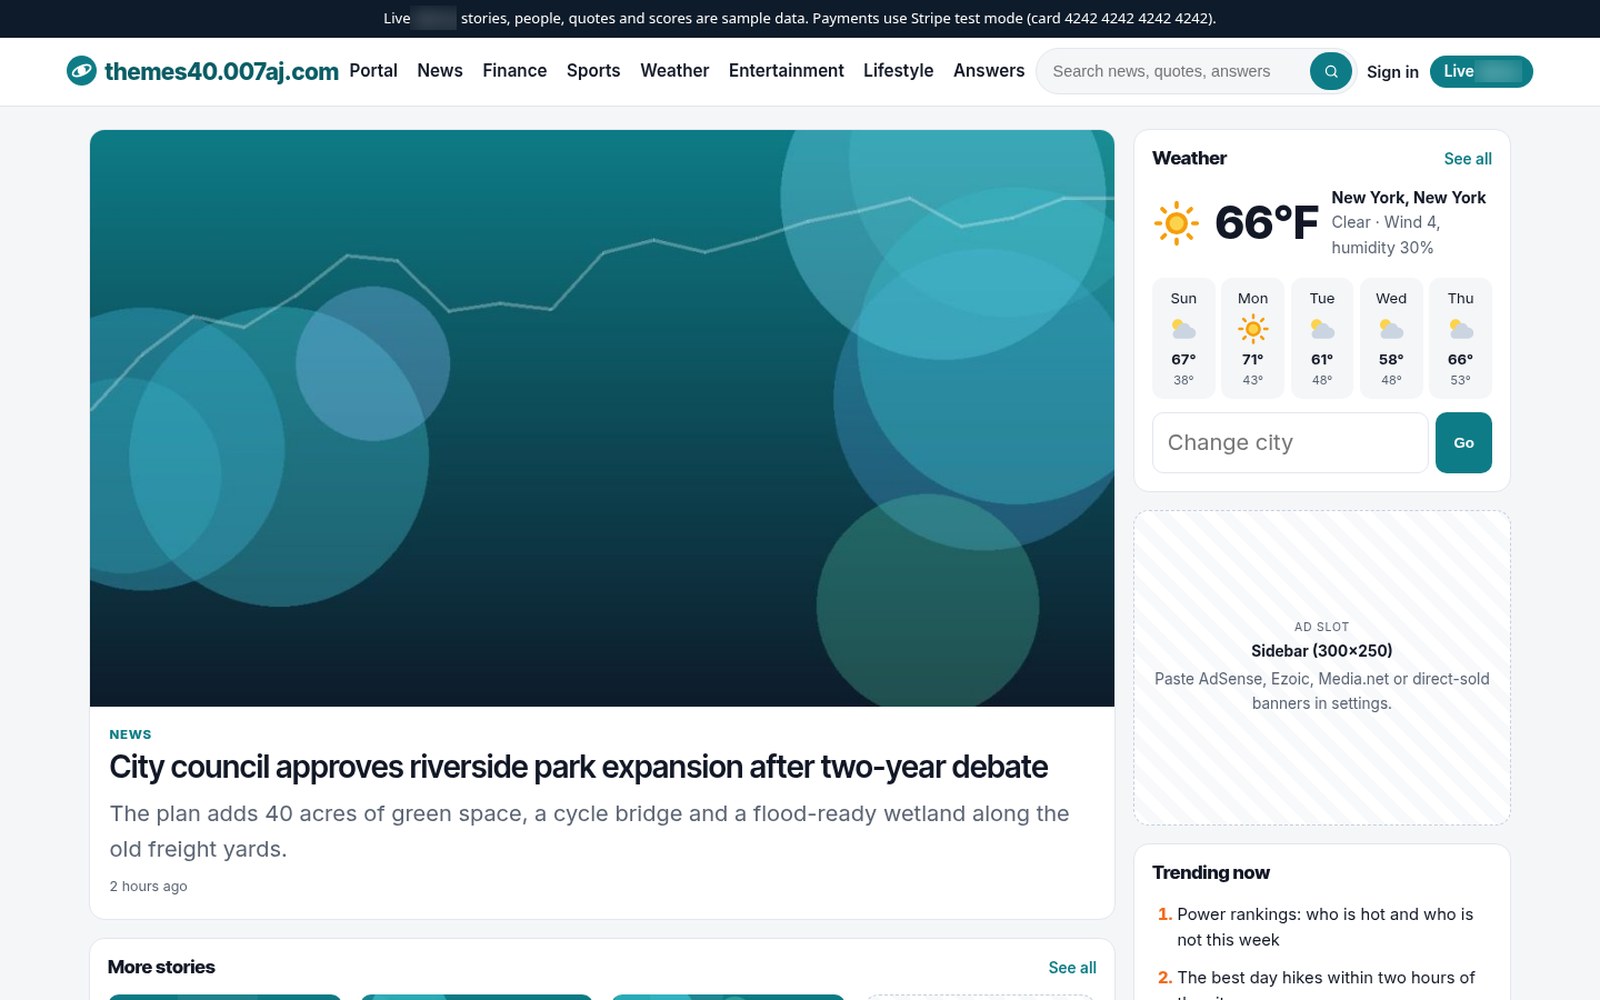Open trending story 'Power rankings: who is hot'
Image resolution: width=1600 pixels, height=1000 pixels.
(1325, 927)
